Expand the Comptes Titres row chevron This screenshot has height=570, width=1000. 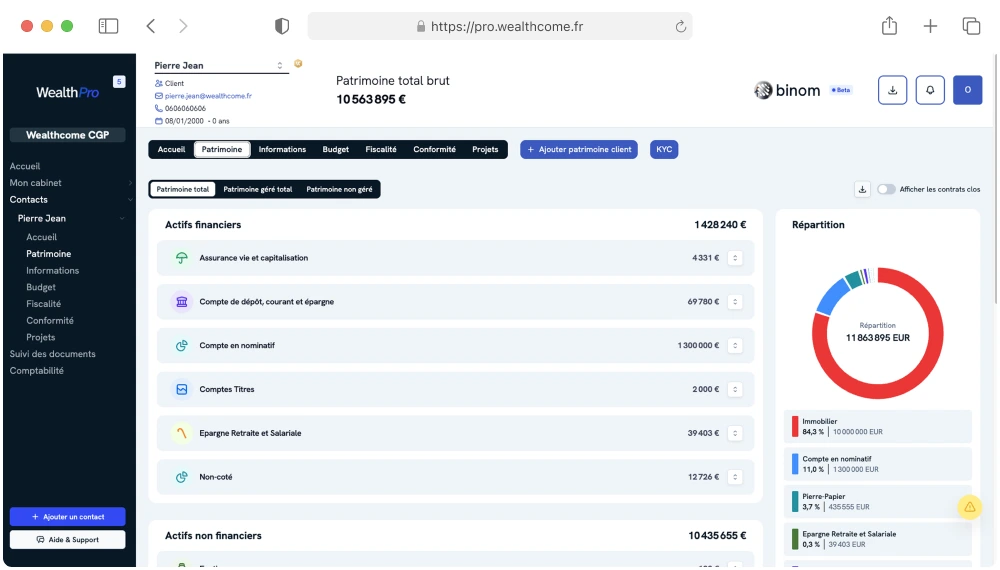click(735, 390)
